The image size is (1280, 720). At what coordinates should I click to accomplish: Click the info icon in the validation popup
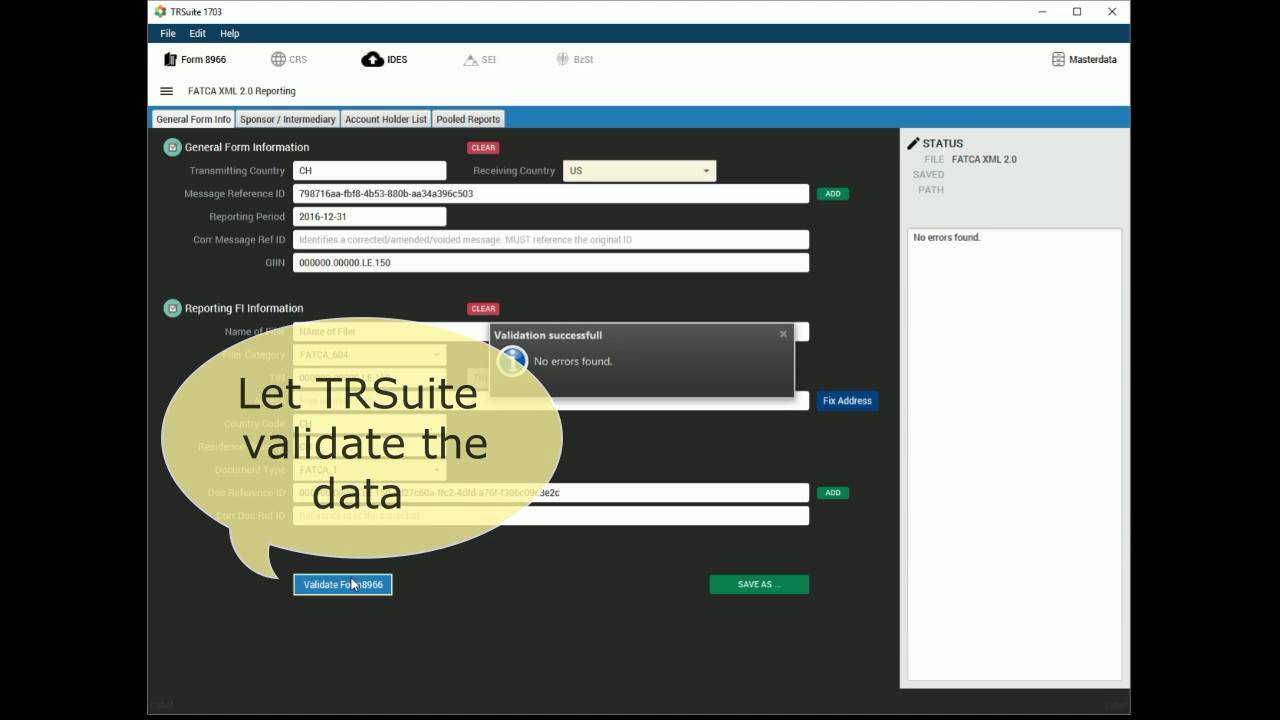[x=512, y=361]
